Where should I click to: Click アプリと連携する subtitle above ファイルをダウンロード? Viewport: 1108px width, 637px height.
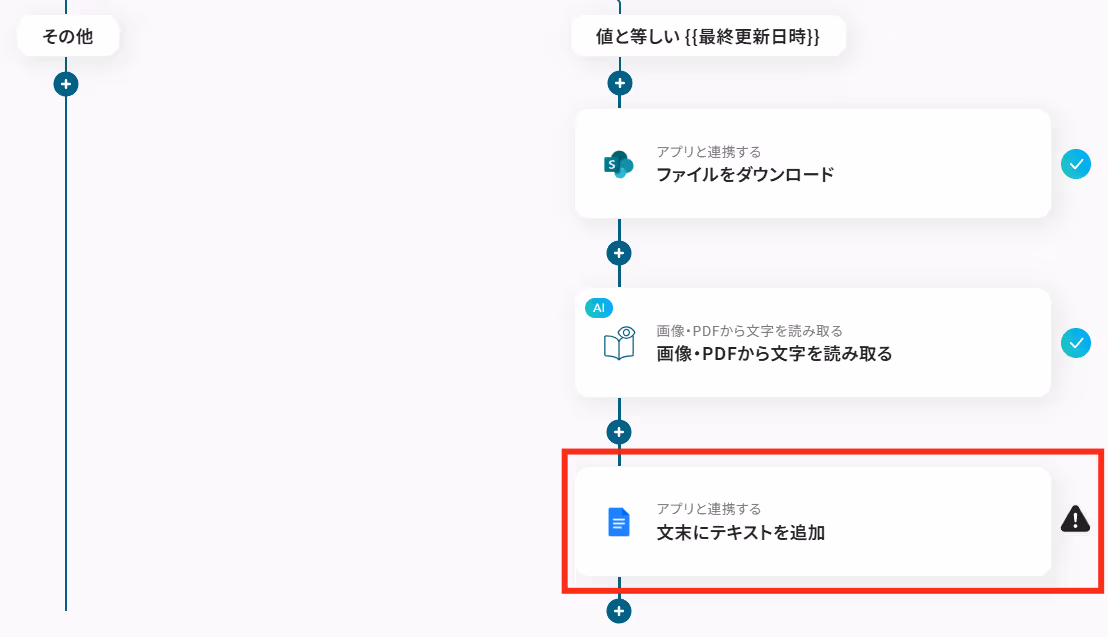(x=709, y=152)
